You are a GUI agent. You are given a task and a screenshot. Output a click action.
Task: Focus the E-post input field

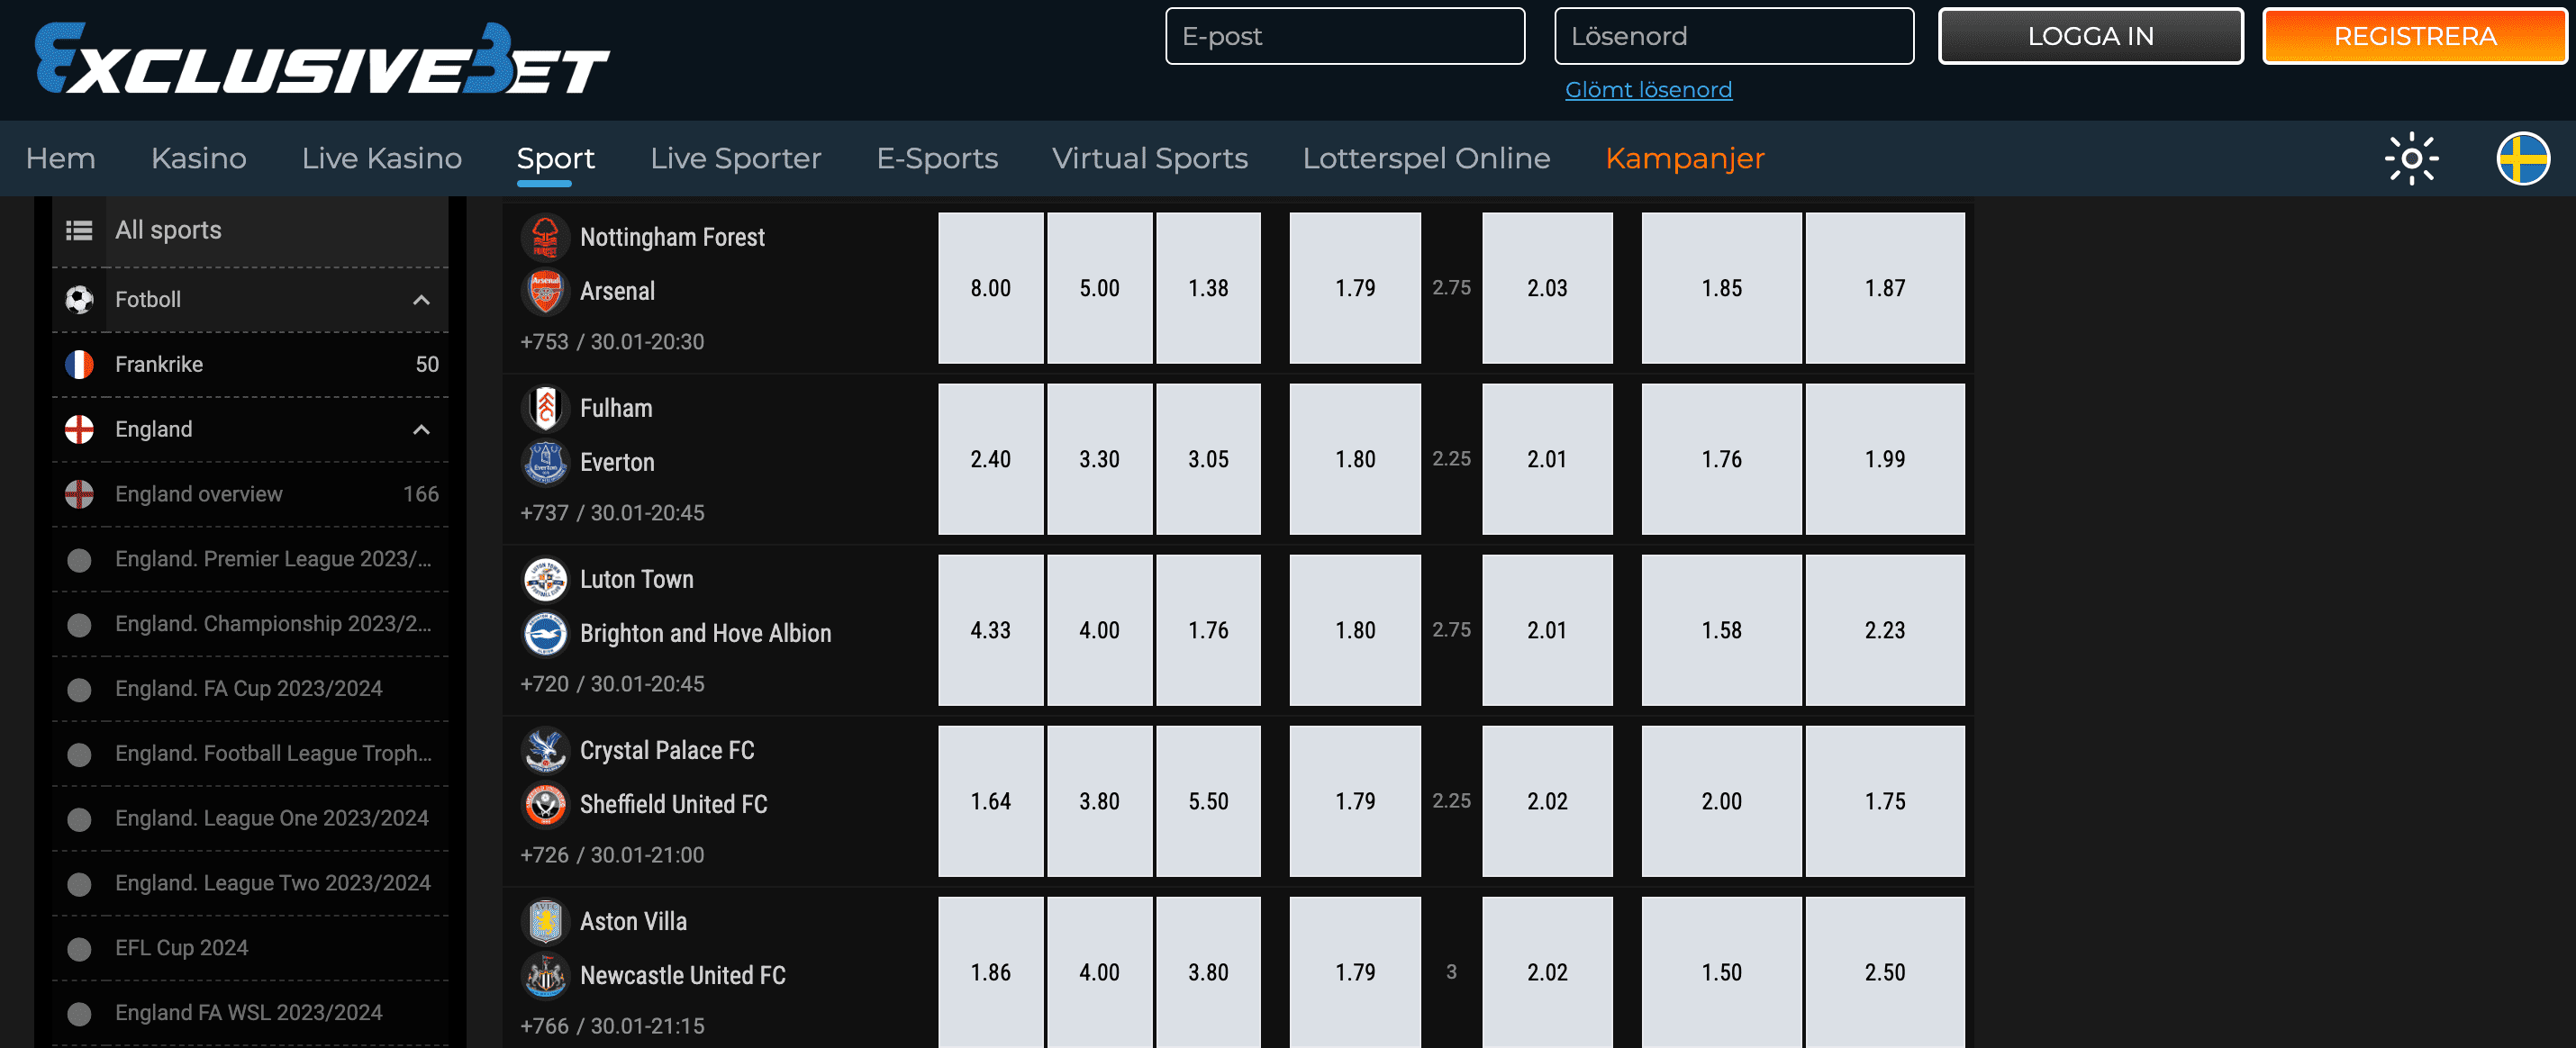click(x=1345, y=36)
